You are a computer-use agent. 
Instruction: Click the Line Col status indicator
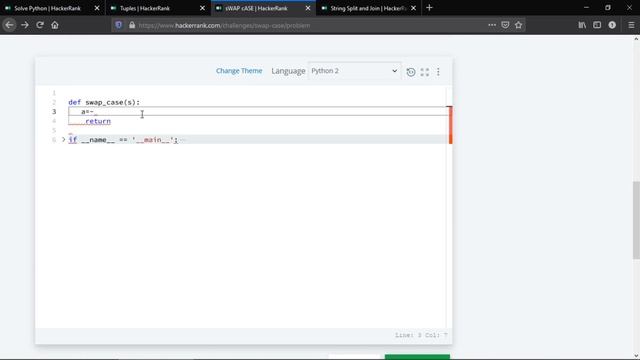(x=421, y=335)
